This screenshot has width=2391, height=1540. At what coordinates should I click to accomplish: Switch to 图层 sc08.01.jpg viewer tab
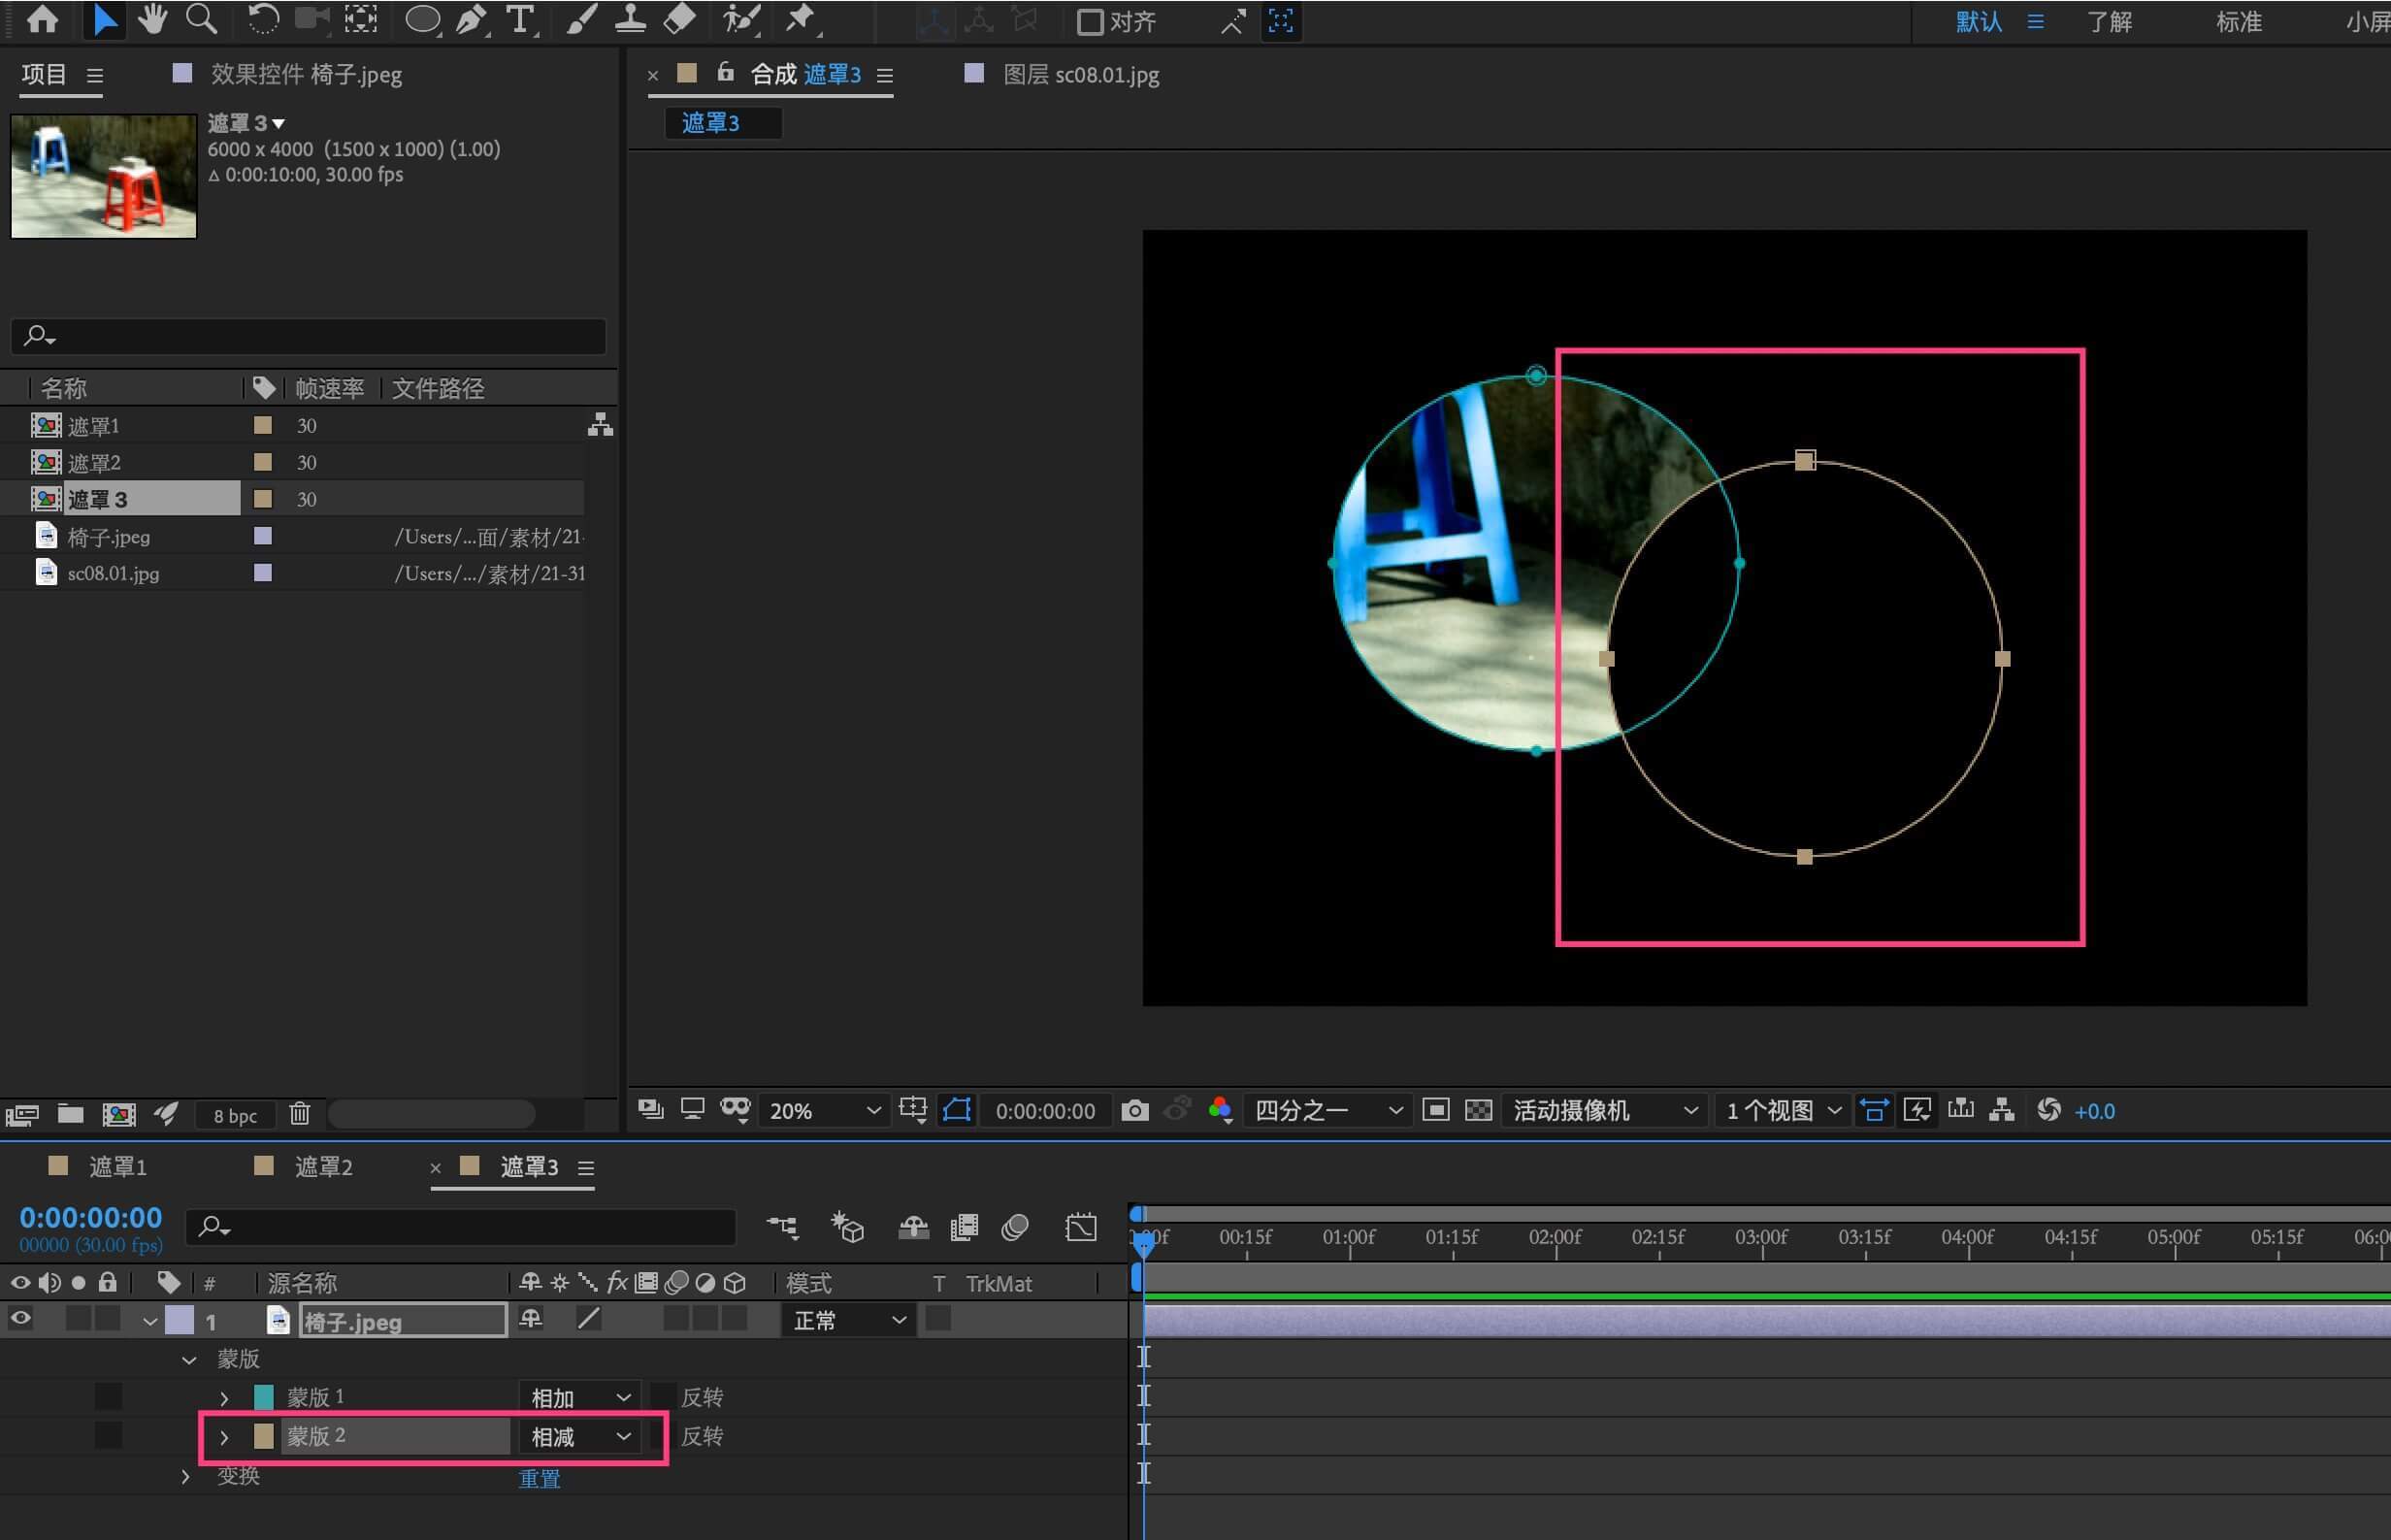pos(1080,75)
